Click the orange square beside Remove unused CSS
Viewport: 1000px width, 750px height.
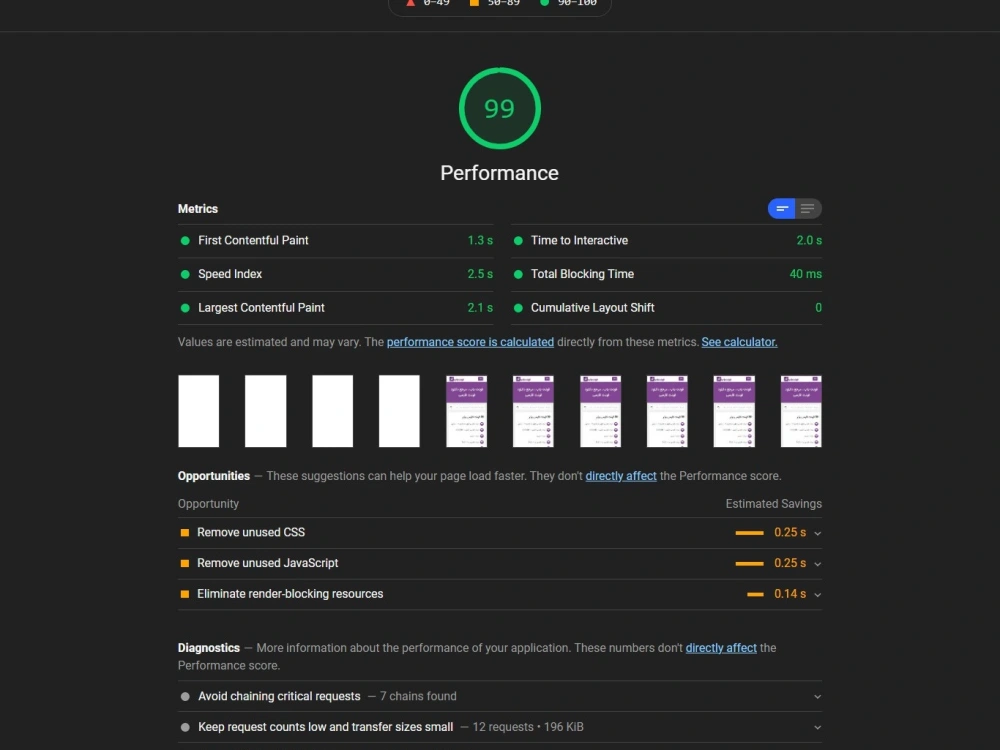coord(185,533)
